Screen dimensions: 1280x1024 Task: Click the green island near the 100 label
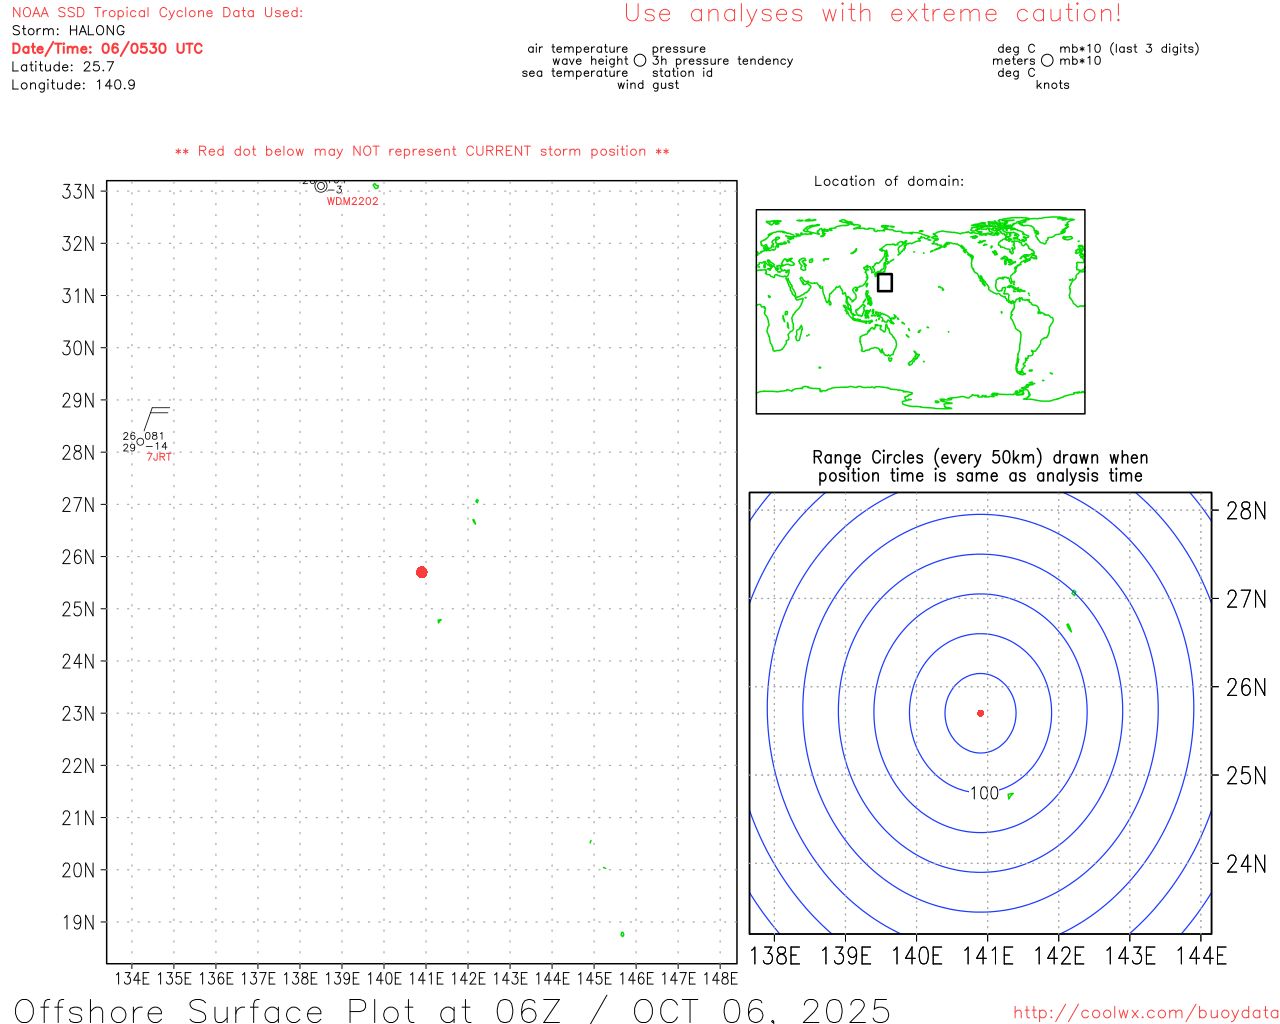1010,796
